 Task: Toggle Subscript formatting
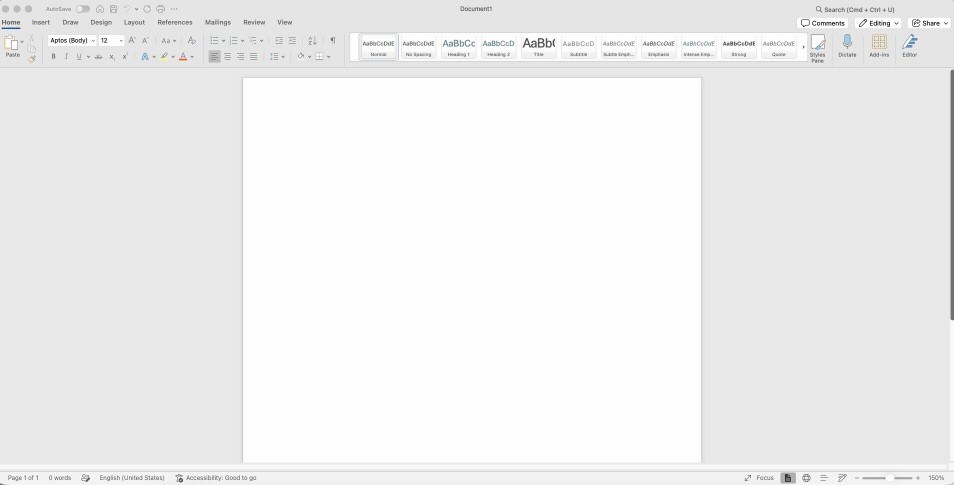pyautogui.click(x=112, y=57)
